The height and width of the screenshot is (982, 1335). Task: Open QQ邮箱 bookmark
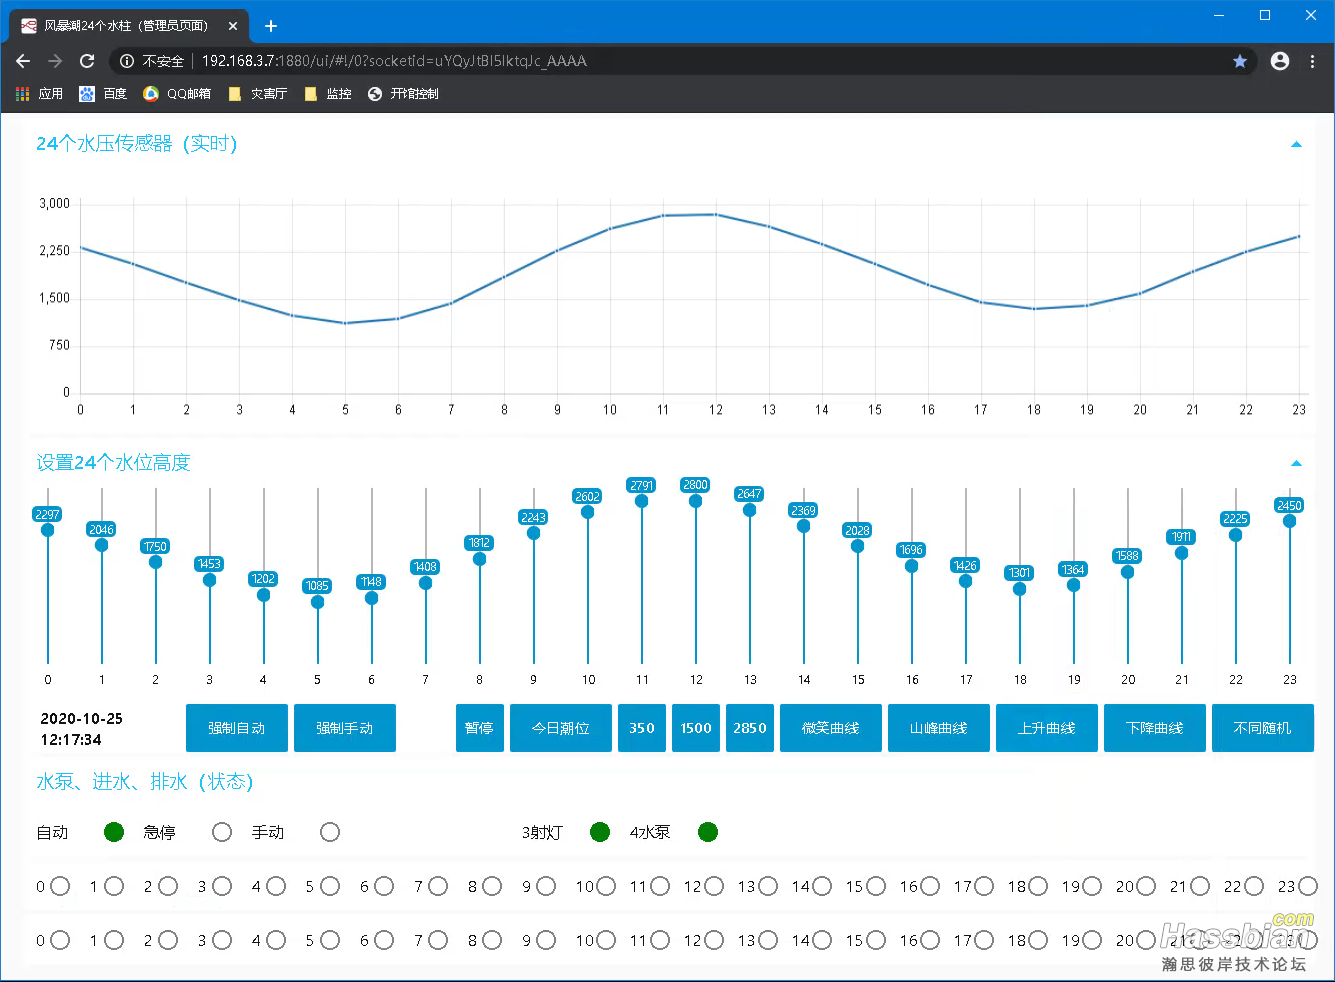tap(177, 94)
